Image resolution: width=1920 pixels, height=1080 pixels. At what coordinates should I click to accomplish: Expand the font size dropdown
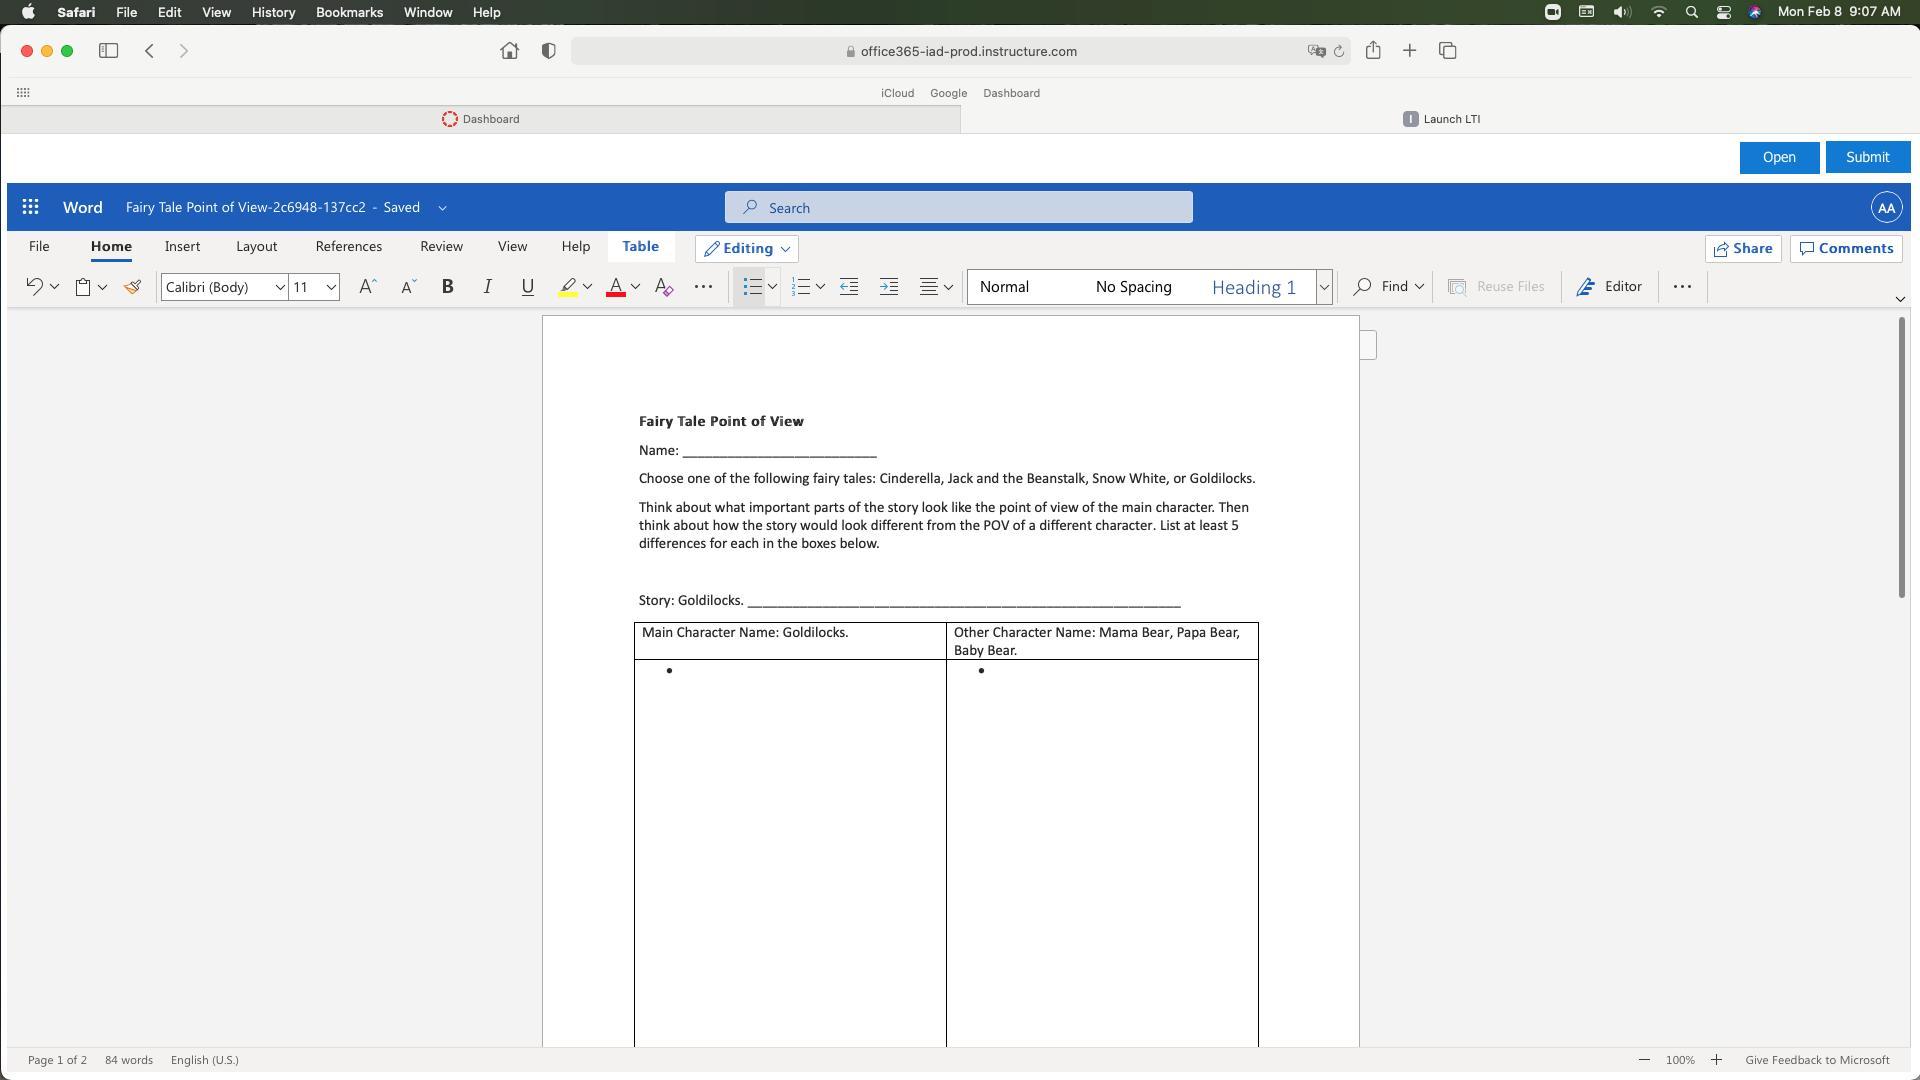[330, 287]
